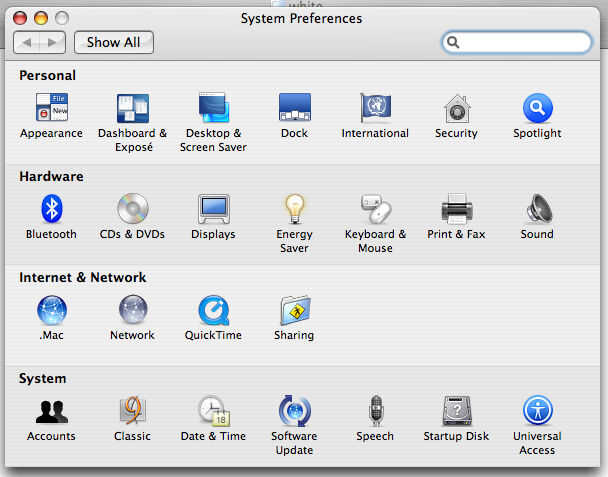This screenshot has width=608, height=477.
Task: Open Print & Fax printer icon
Action: [457, 209]
